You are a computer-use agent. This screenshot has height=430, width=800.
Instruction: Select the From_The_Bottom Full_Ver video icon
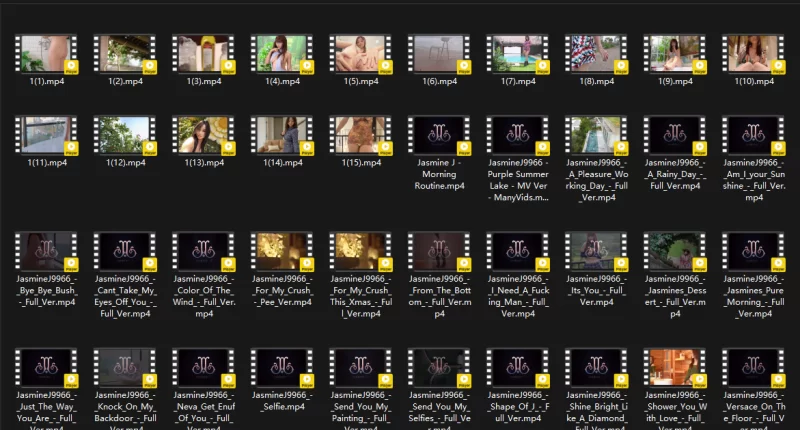[x=439, y=251]
